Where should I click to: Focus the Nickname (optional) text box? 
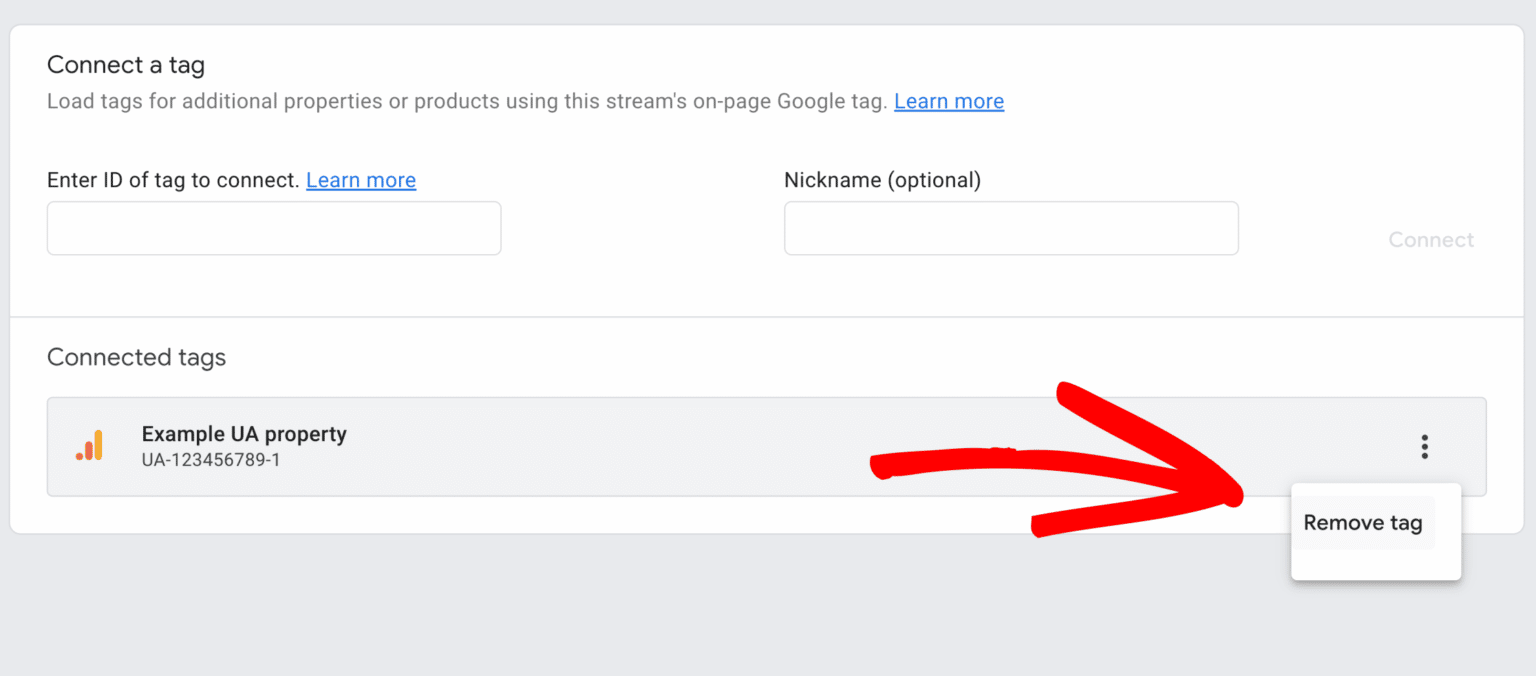pos(1010,228)
